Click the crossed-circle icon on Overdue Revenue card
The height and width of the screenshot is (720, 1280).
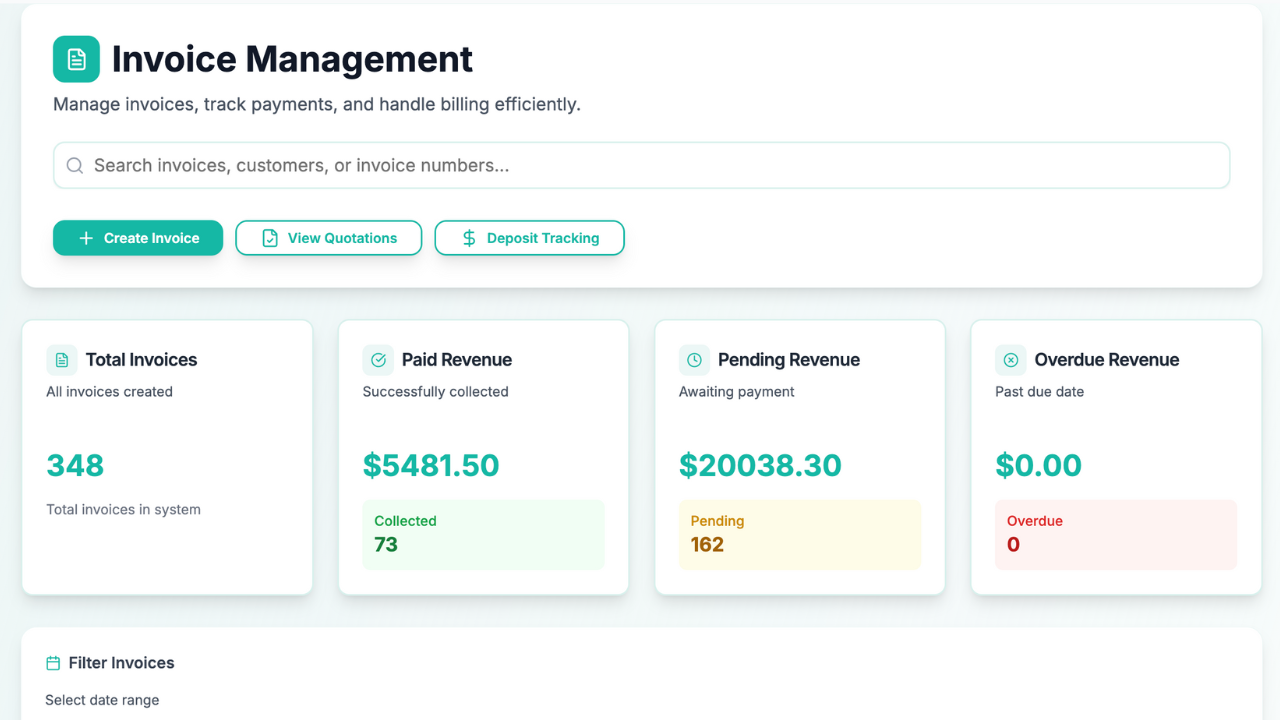[1011, 359]
